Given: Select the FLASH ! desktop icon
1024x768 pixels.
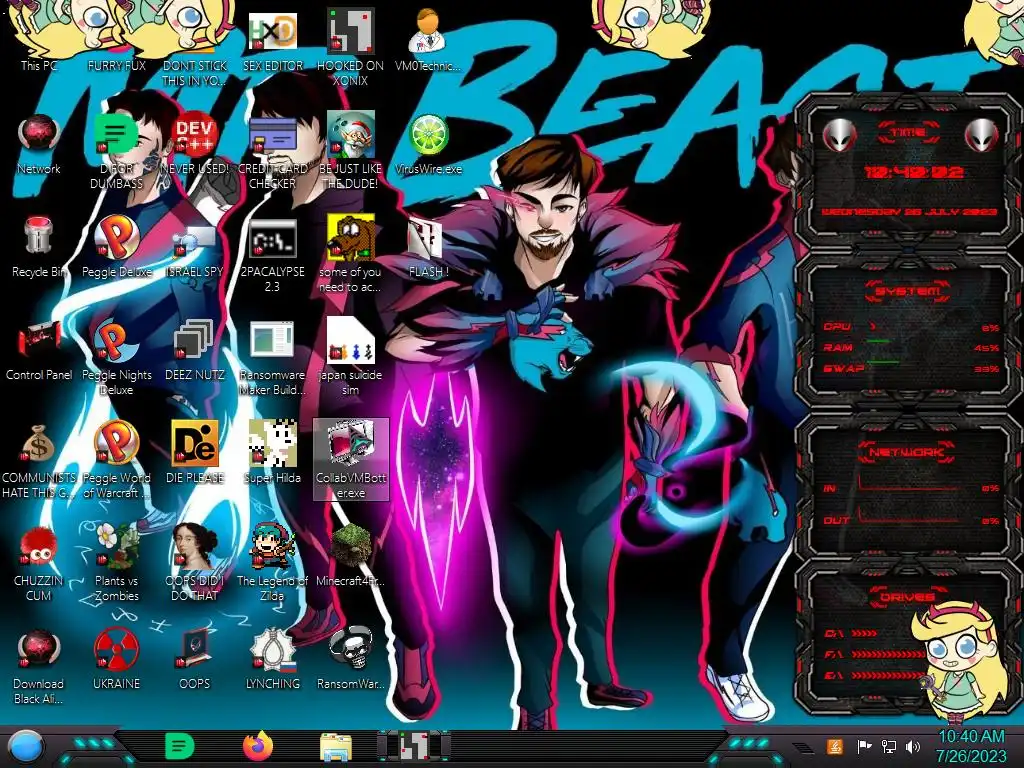Looking at the screenshot, I should pos(428,248).
